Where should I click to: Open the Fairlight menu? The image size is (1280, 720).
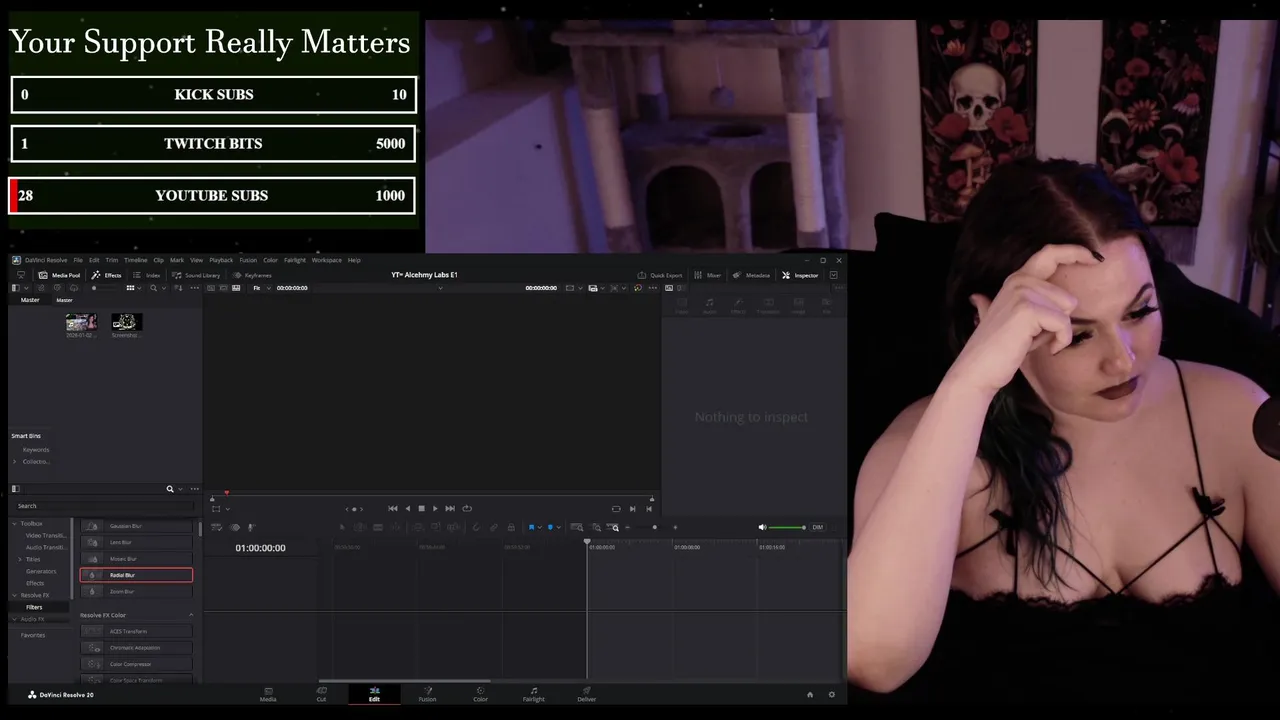295,260
